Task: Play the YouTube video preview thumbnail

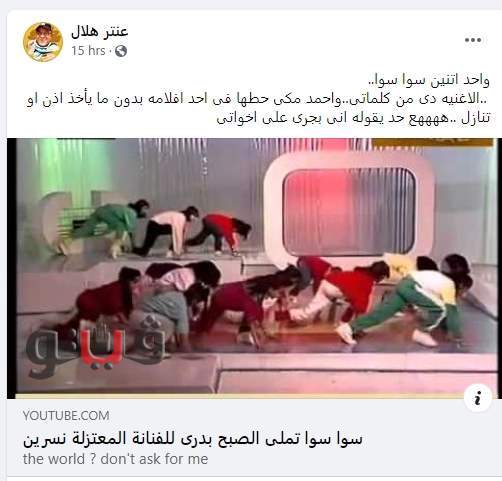Action: point(254,268)
